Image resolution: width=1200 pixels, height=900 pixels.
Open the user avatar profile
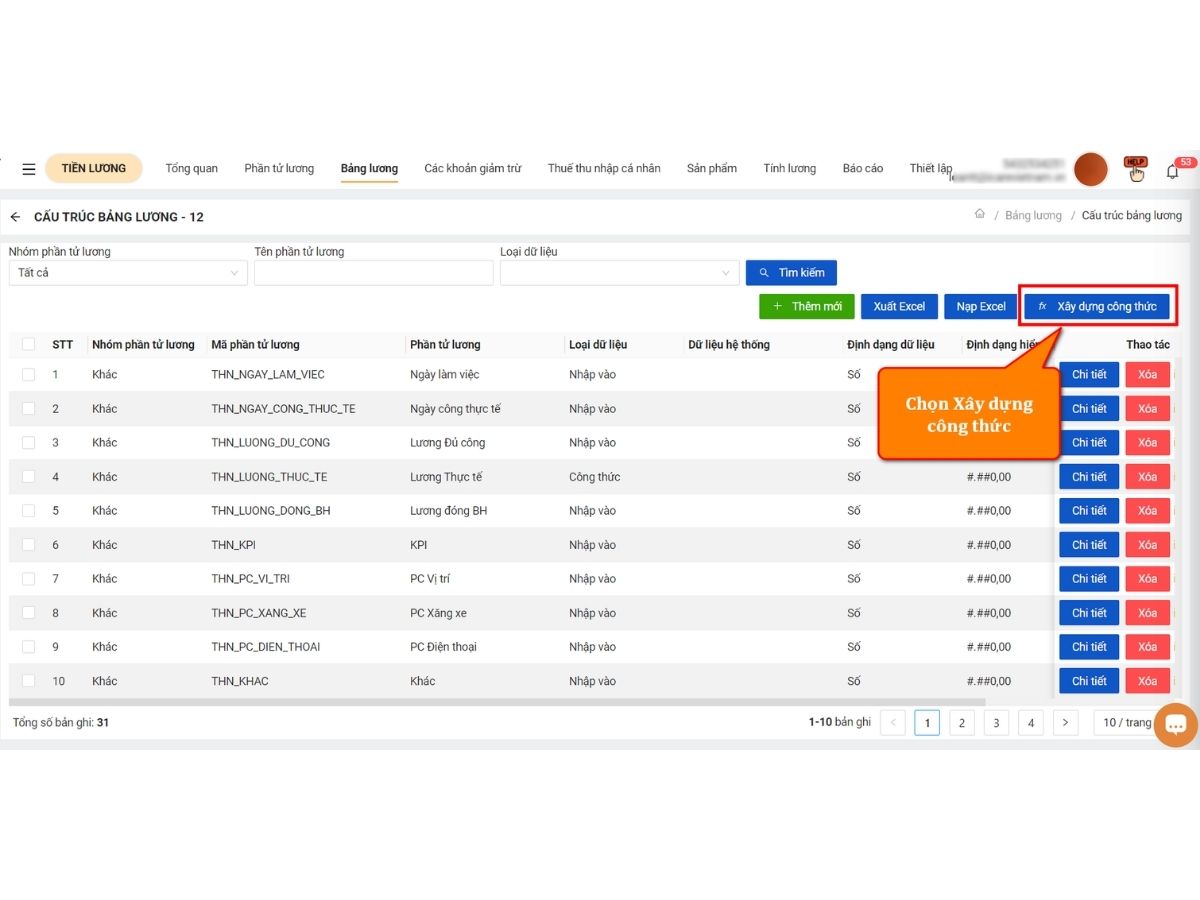(x=1090, y=170)
